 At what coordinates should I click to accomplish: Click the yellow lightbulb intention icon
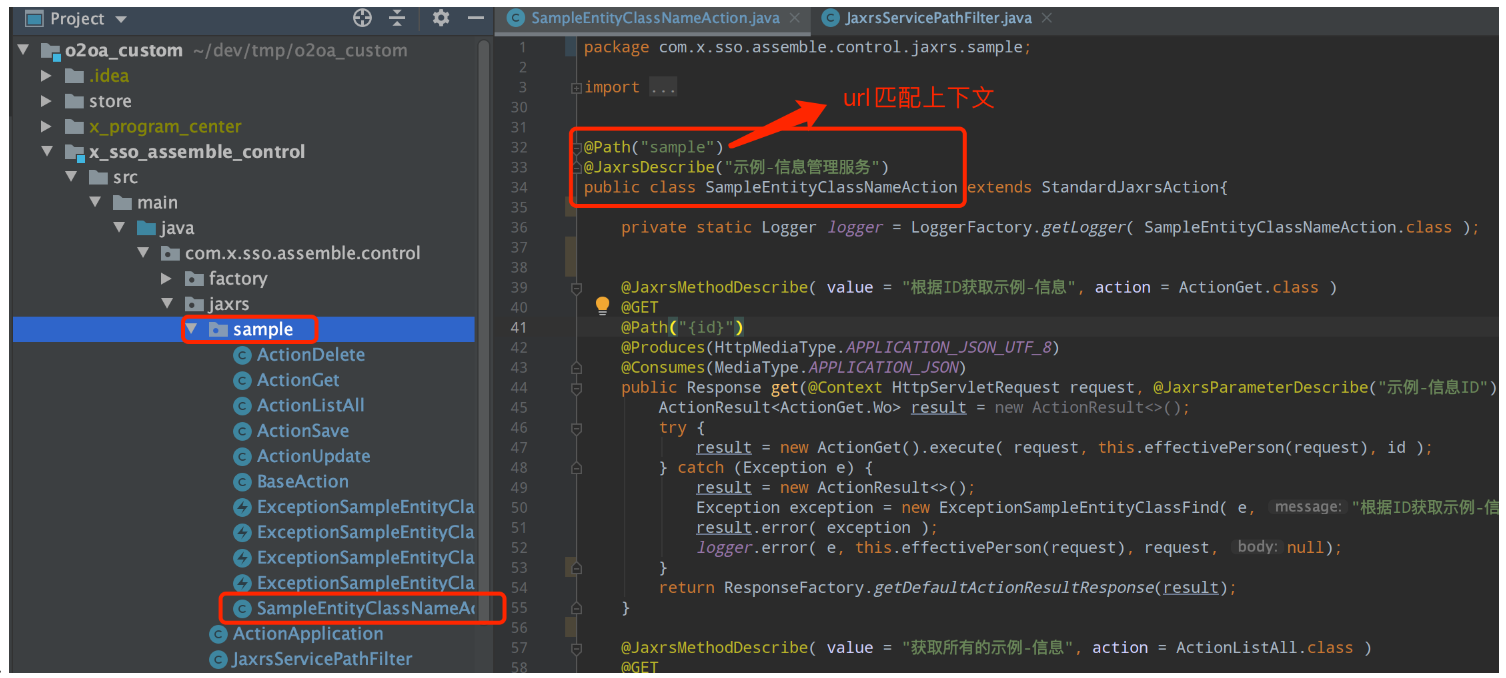point(602,306)
